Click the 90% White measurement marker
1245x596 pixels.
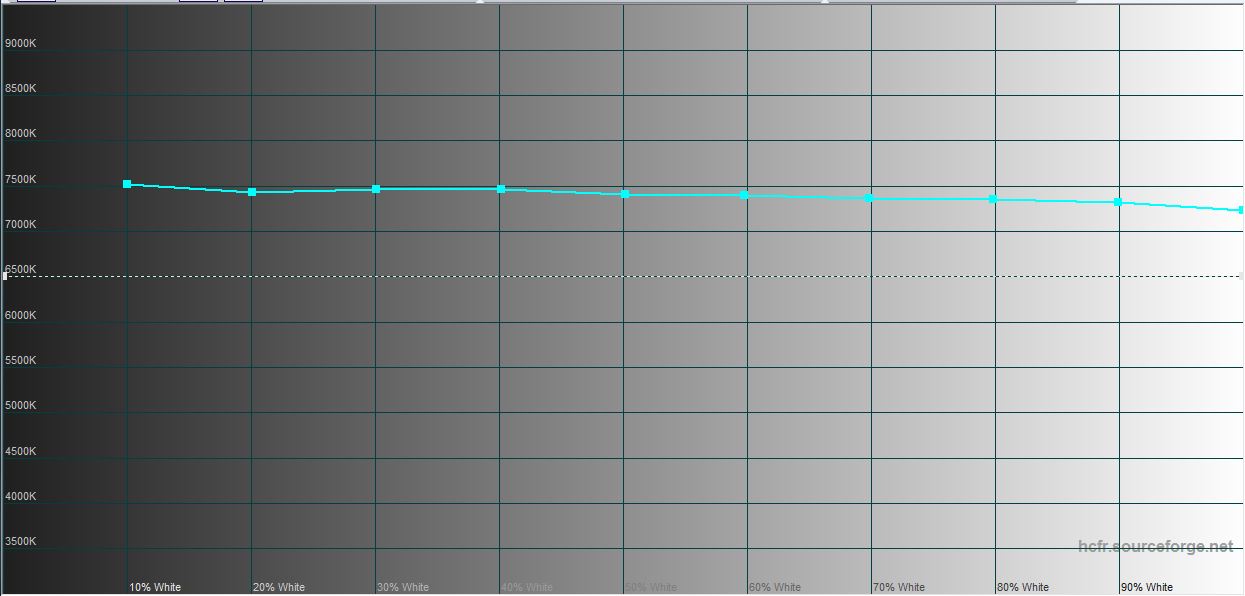point(1118,202)
